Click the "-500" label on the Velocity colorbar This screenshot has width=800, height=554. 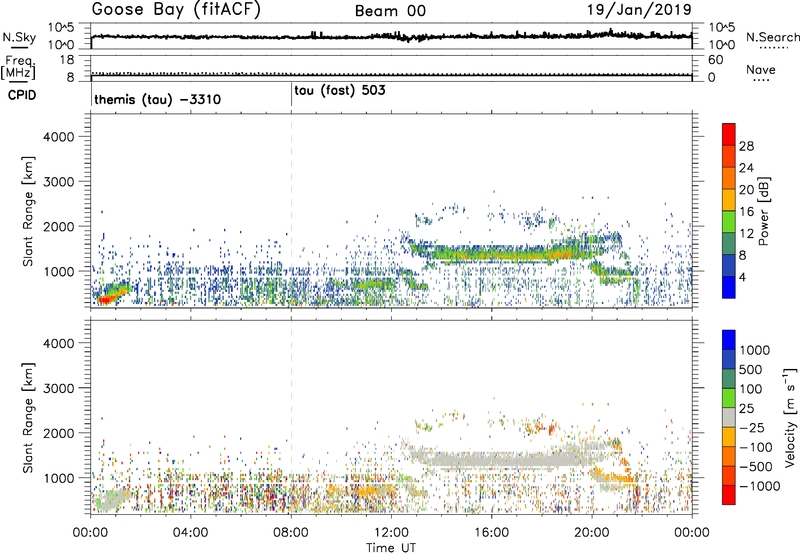[x=756, y=467]
